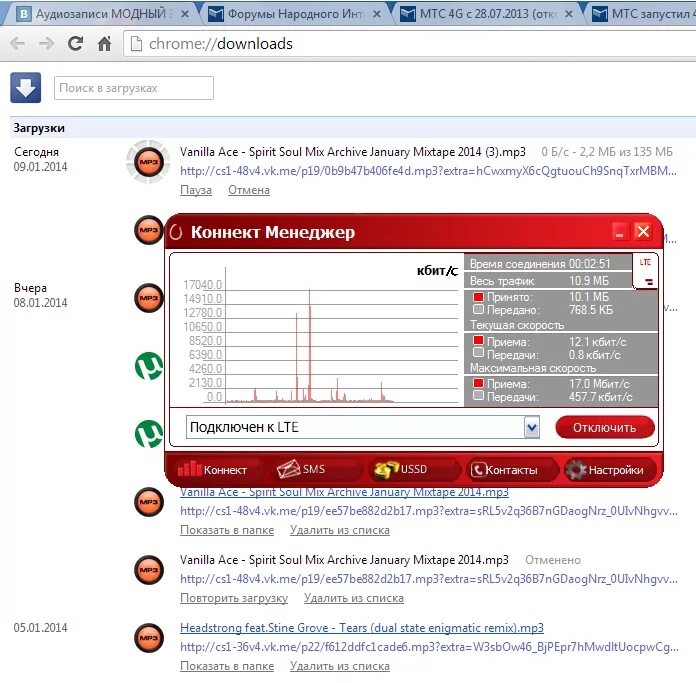
Task: Minimize the Коннект Менеджер window
Action: 620,232
